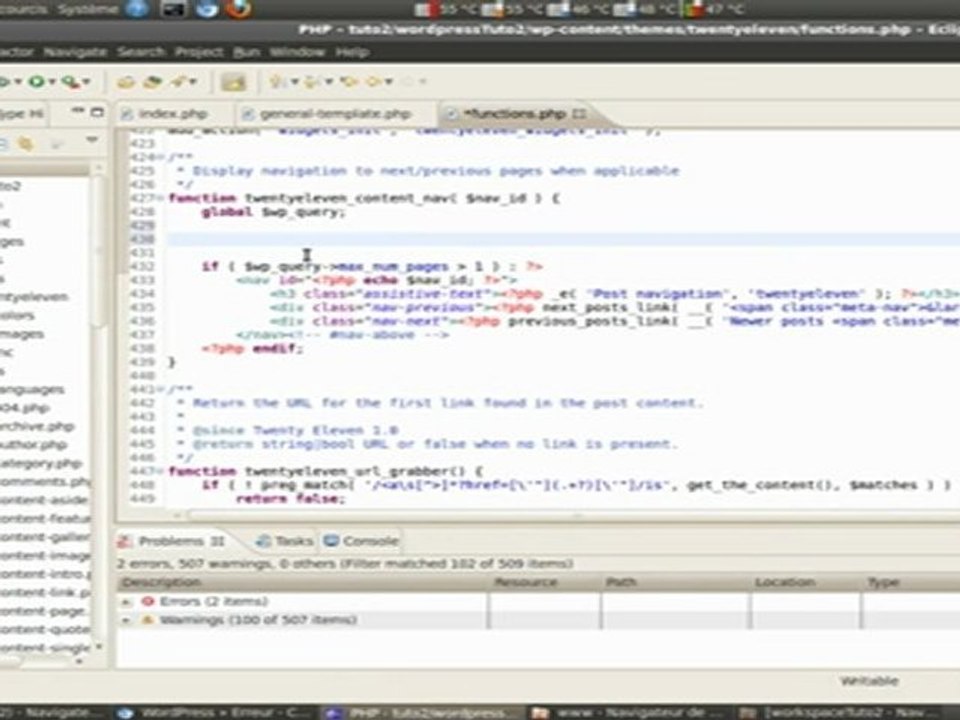Select comments.php in the explorer tree
Image resolution: width=960 pixels, height=720 pixels.
(44, 482)
